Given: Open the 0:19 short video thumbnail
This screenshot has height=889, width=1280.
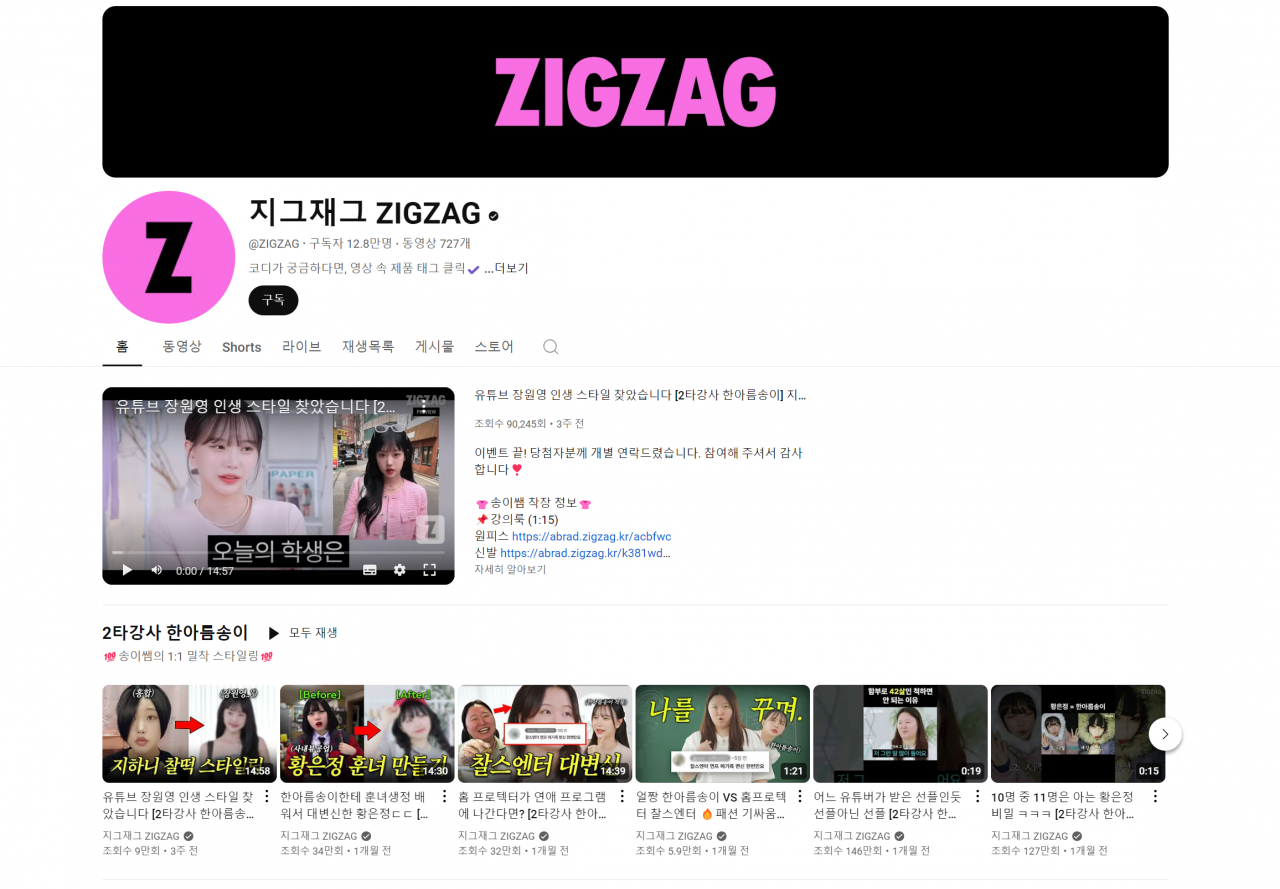Looking at the screenshot, I should coord(900,734).
